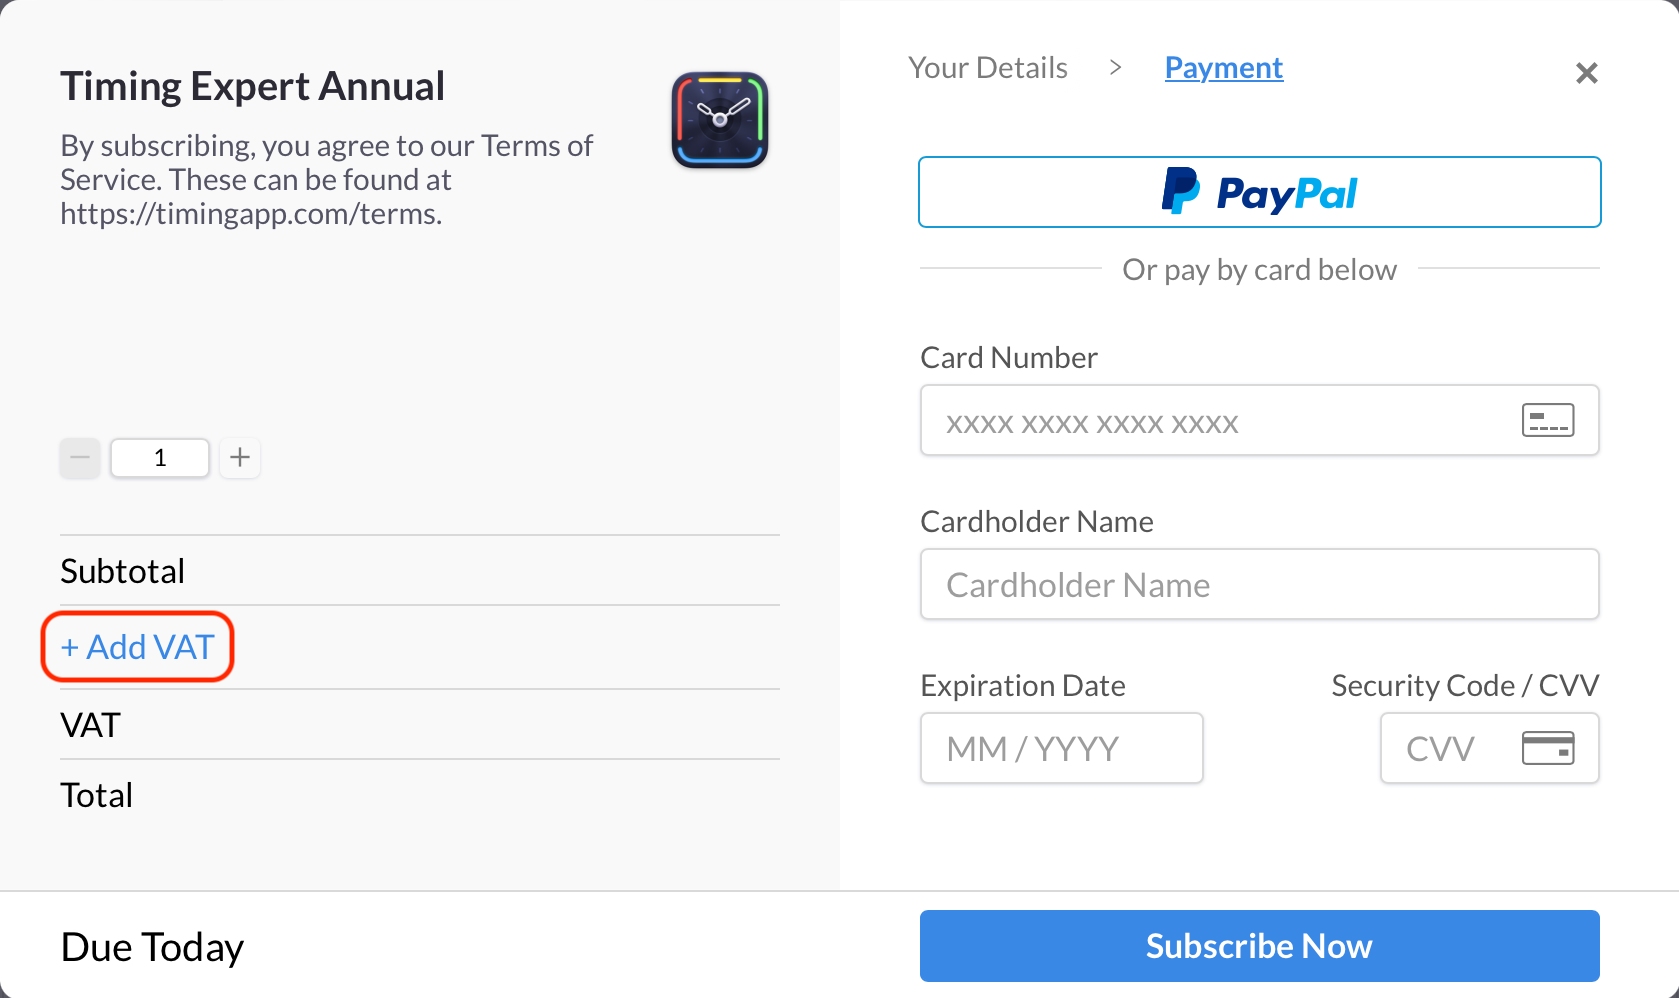Click the VAT row label
This screenshot has width=1679, height=998.
90,724
